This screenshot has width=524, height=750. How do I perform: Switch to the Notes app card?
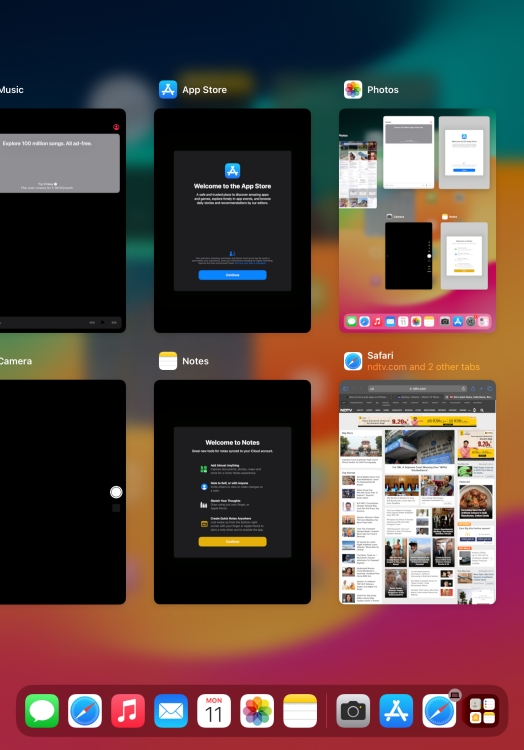click(x=232, y=492)
